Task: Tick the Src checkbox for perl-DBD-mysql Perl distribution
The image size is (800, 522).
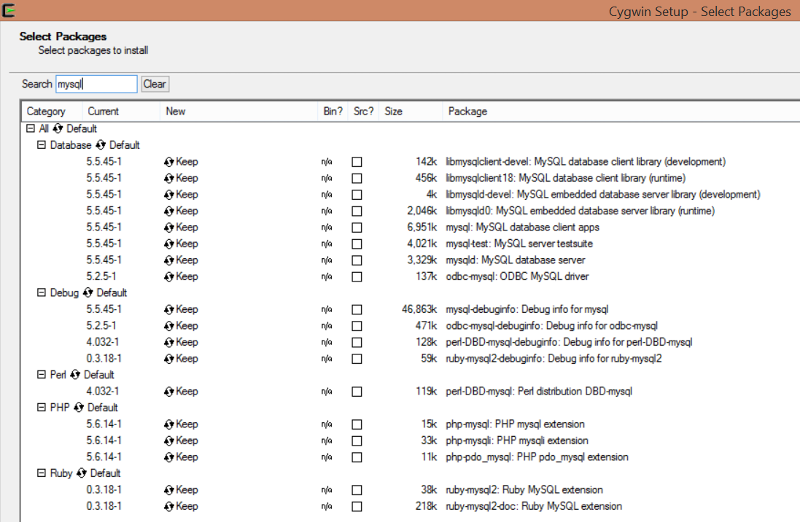Action: pos(357,391)
